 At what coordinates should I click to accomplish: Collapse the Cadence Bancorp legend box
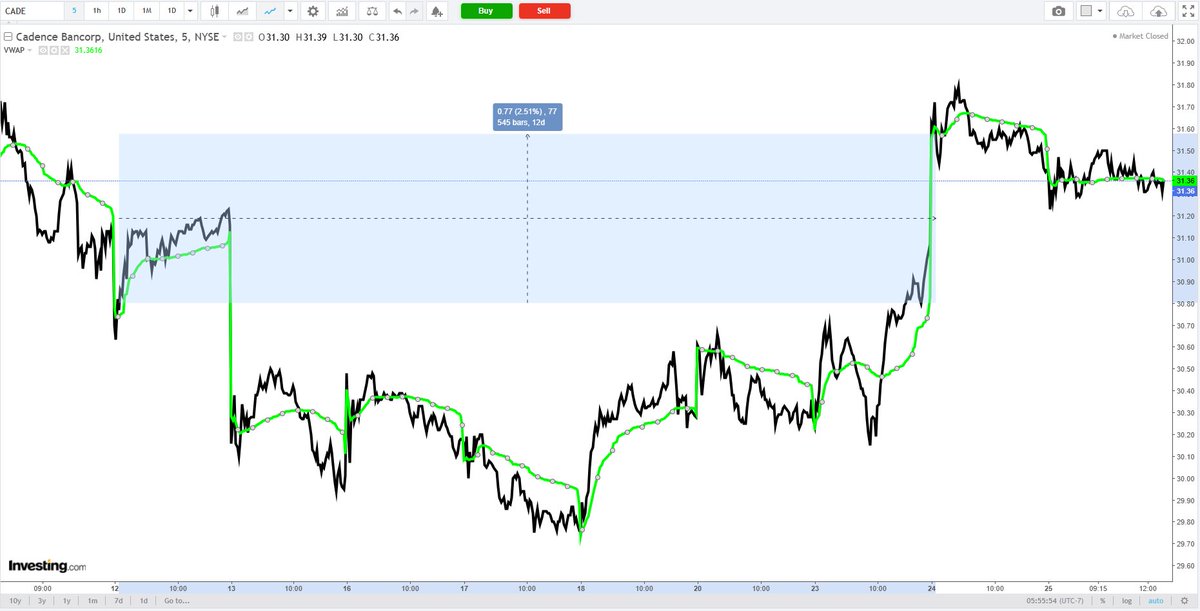(x=7, y=36)
